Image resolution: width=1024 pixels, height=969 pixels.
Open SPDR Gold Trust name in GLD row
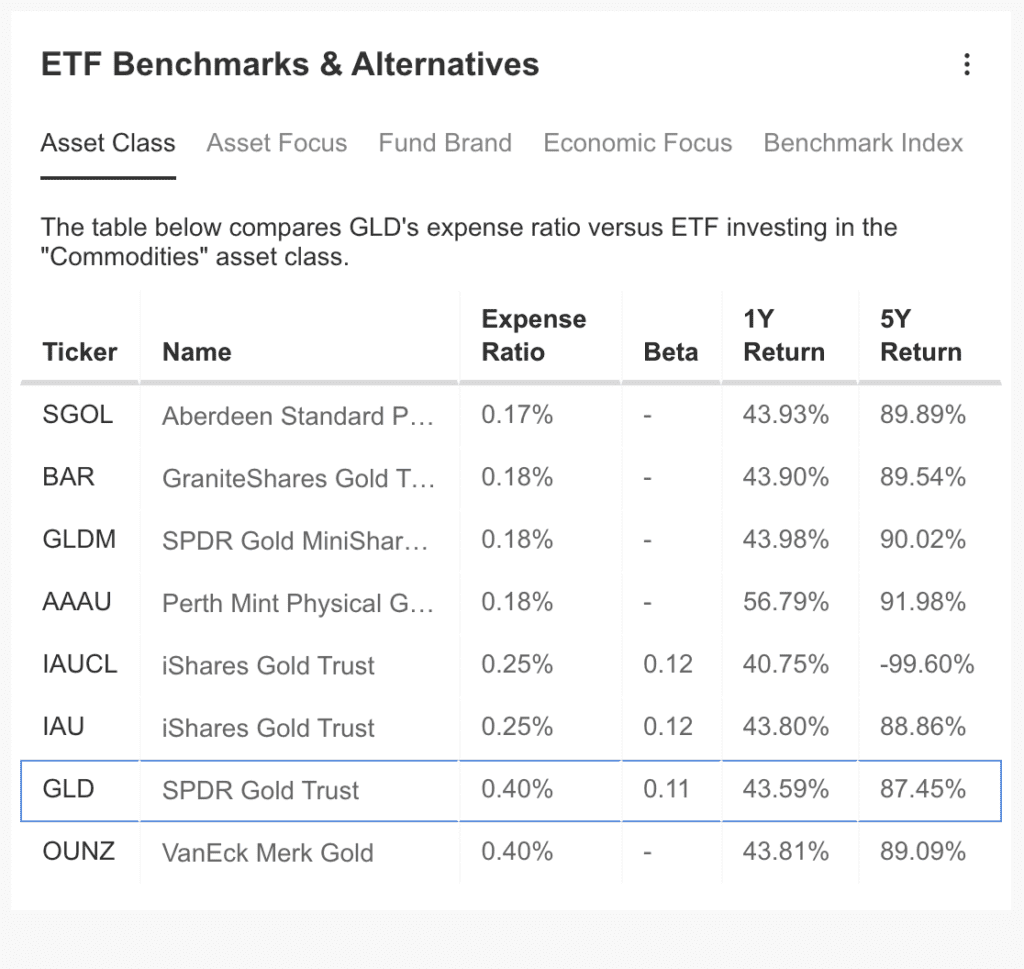tap(260, 791)
